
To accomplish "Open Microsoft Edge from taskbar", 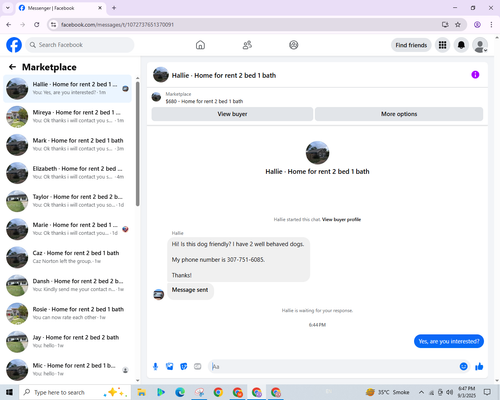I will click(180, 392).
